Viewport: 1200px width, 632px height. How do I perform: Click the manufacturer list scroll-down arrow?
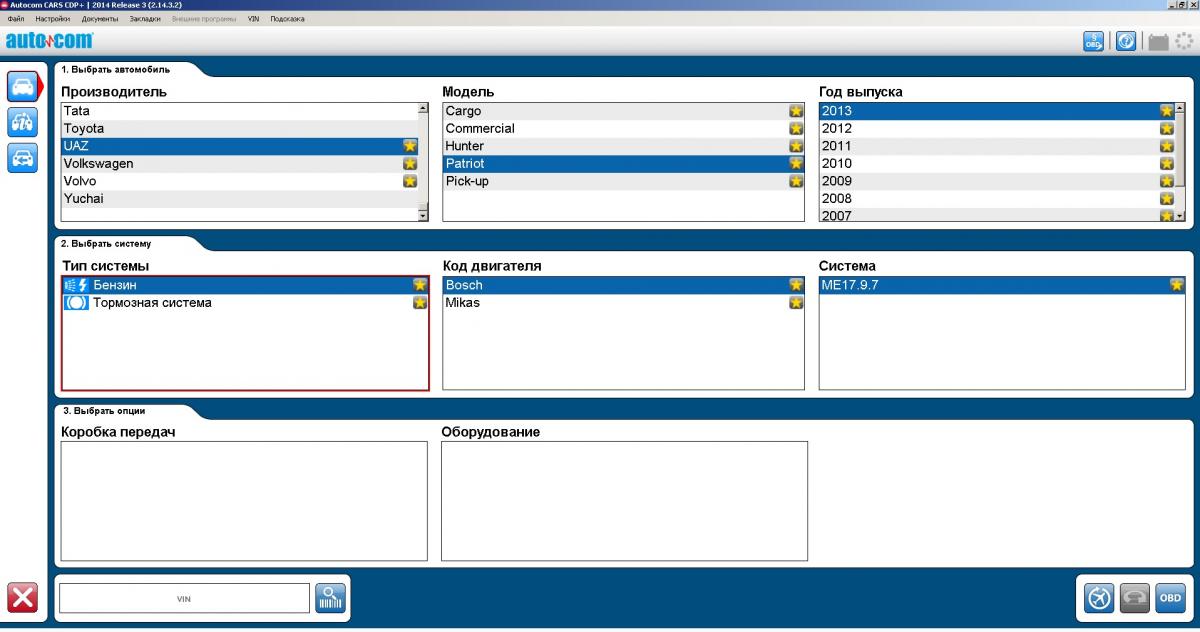pos(422,215)
